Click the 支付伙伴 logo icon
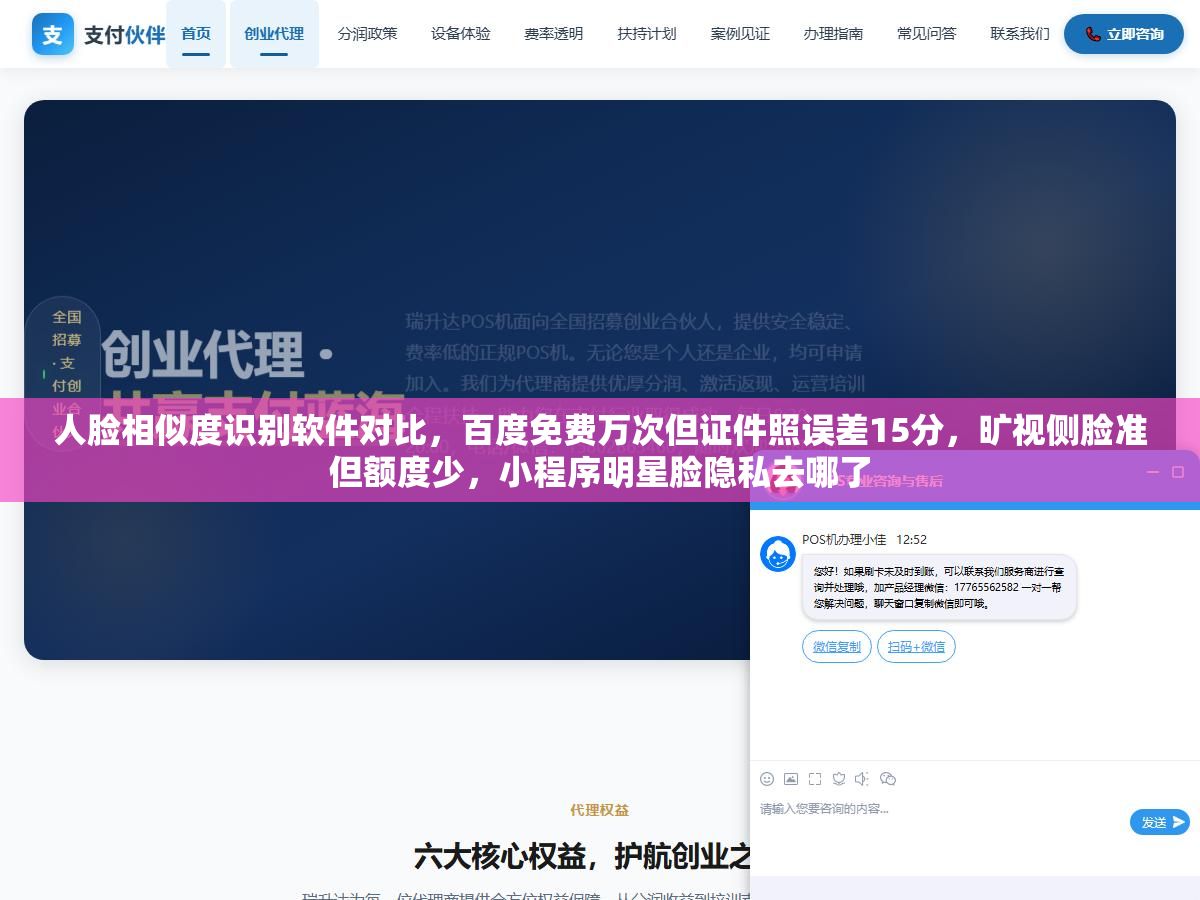Screen dimensions: 1200x900 coord(52,34)
